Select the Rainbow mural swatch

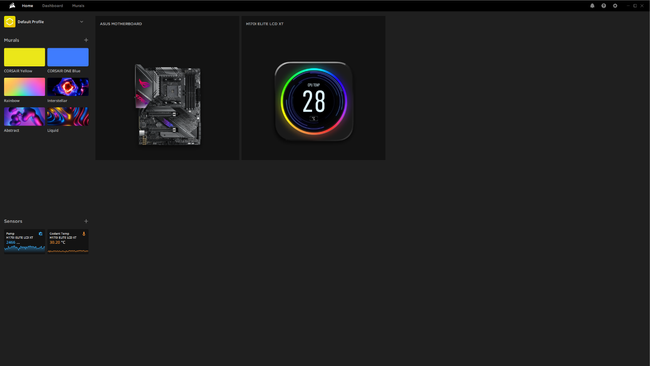pyautogui.click(x=24, y=87)
